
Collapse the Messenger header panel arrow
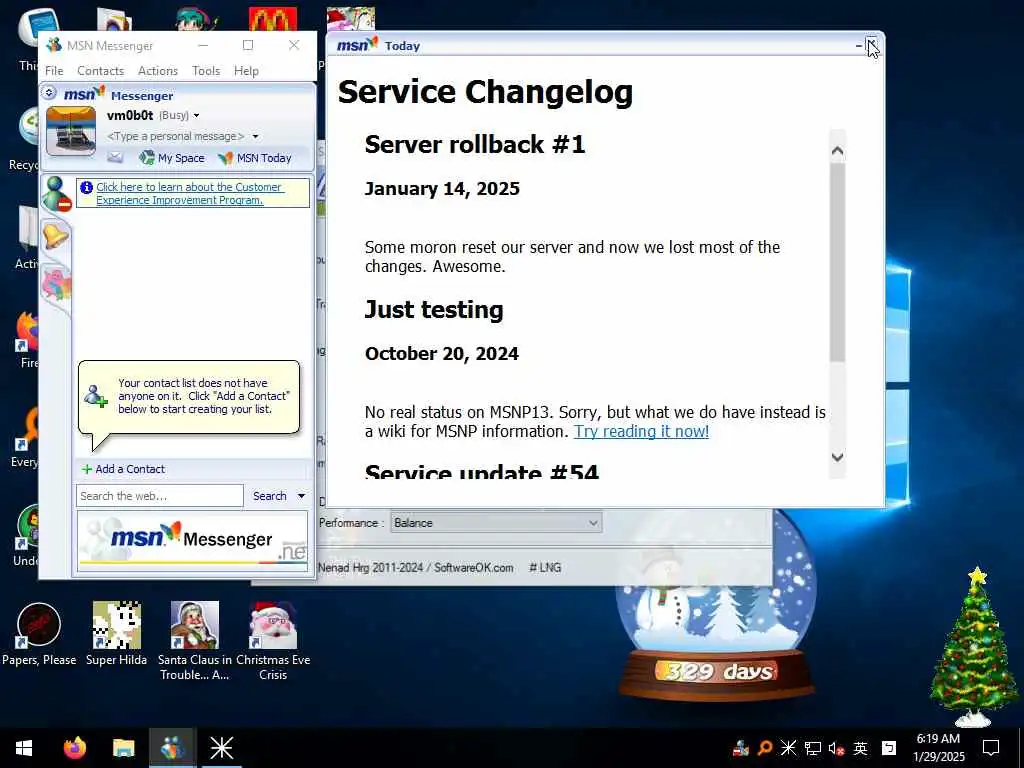(x=49, y=93)
